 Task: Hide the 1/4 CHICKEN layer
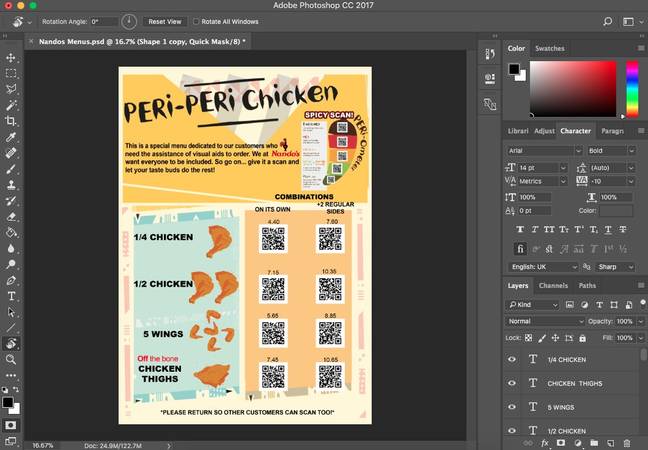[512, 359]
